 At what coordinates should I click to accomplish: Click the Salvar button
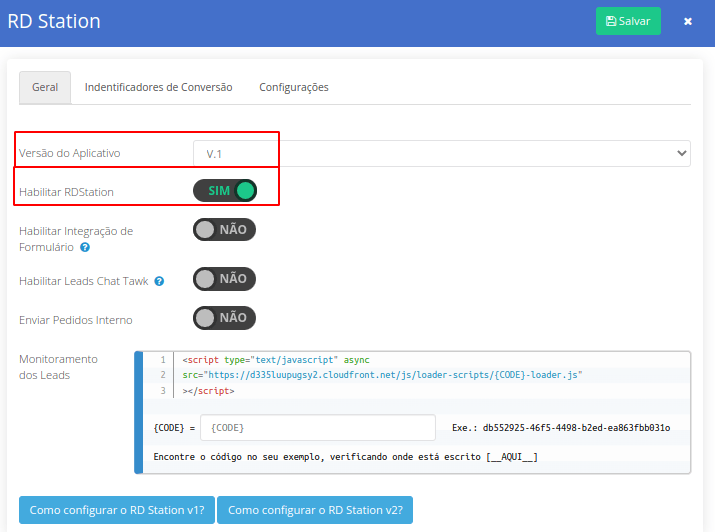[628, 21]
